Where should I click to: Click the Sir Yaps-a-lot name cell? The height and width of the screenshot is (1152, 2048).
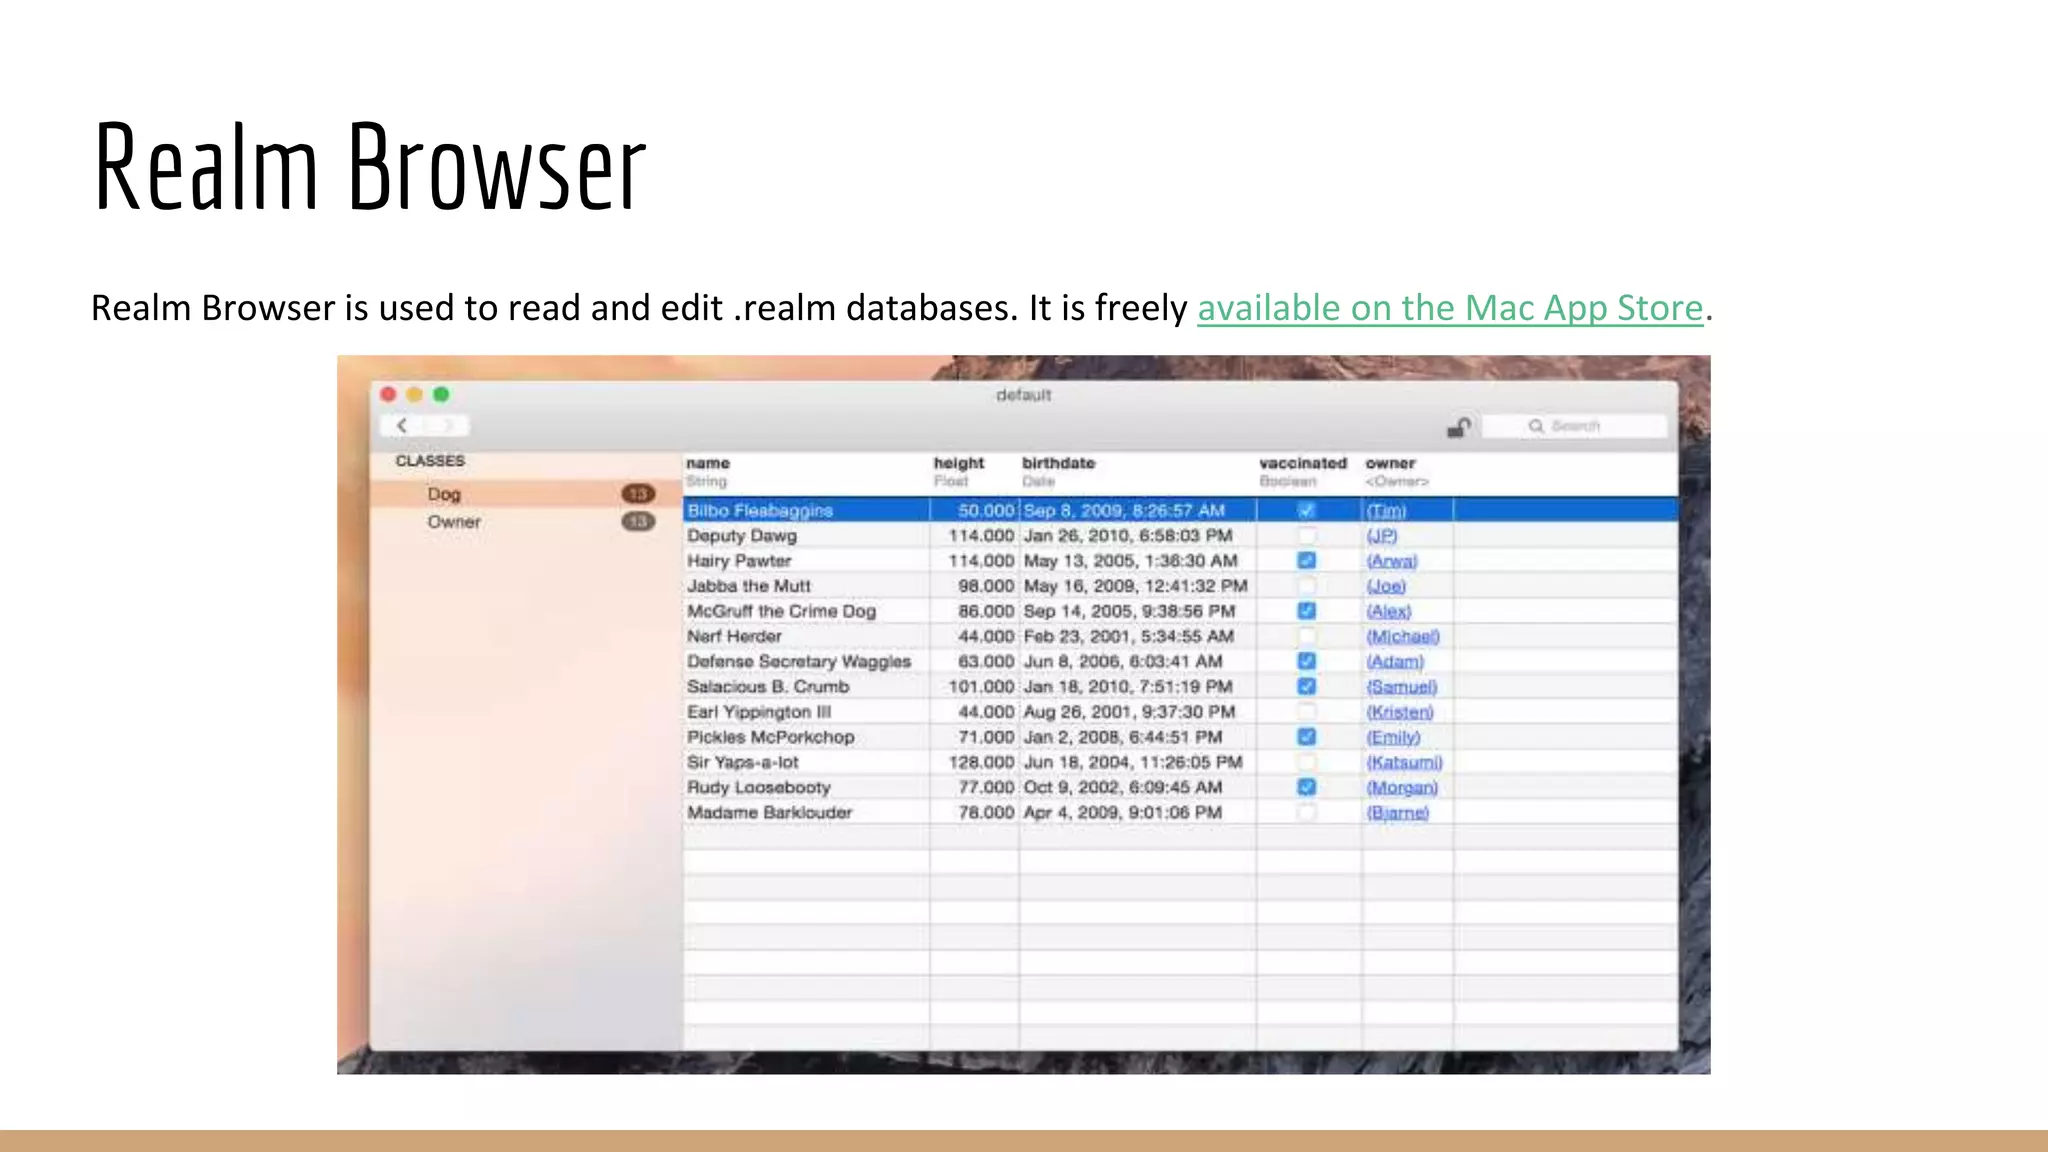point(806,762)
